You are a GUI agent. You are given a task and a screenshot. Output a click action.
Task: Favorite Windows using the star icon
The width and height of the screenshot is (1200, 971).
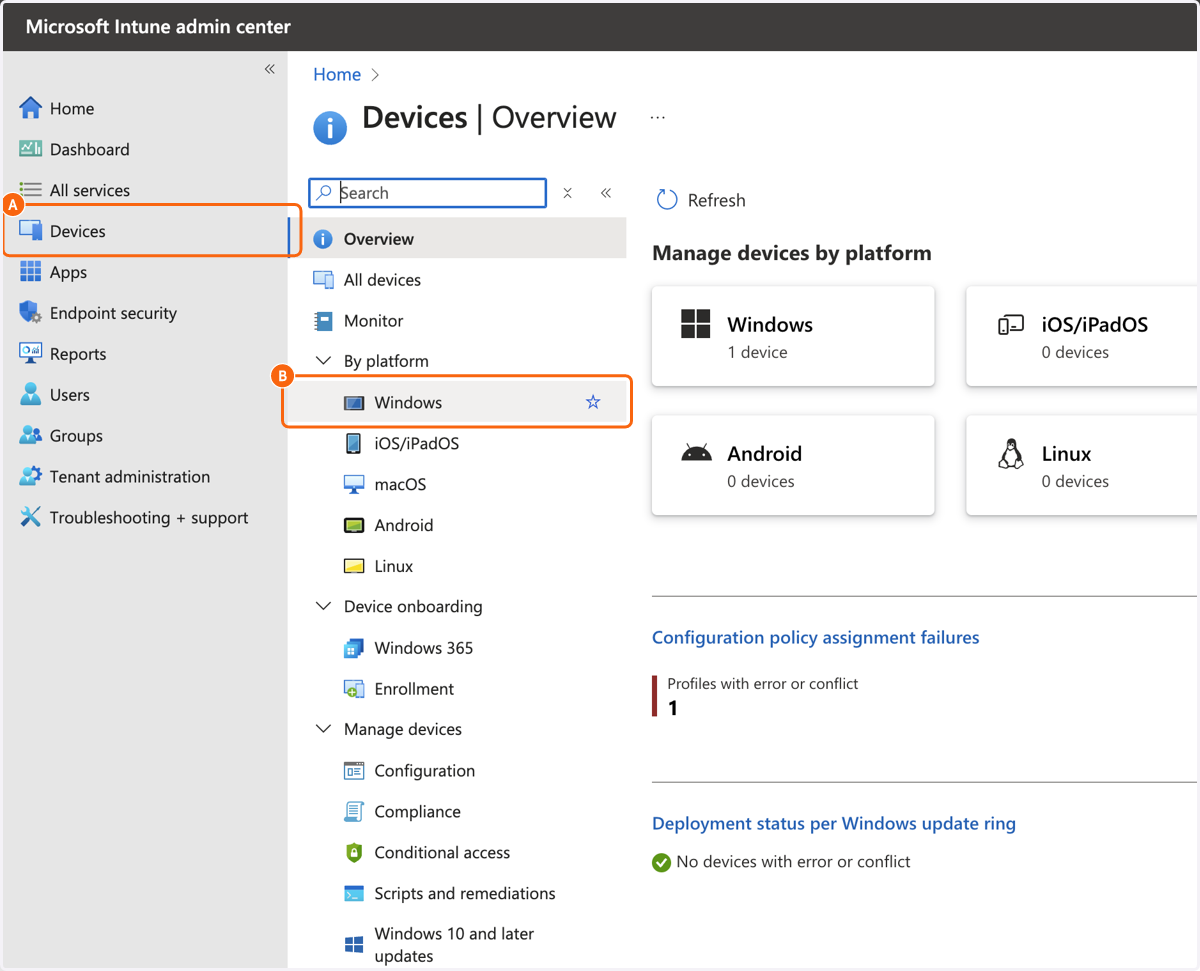click(x=593, y=402)
